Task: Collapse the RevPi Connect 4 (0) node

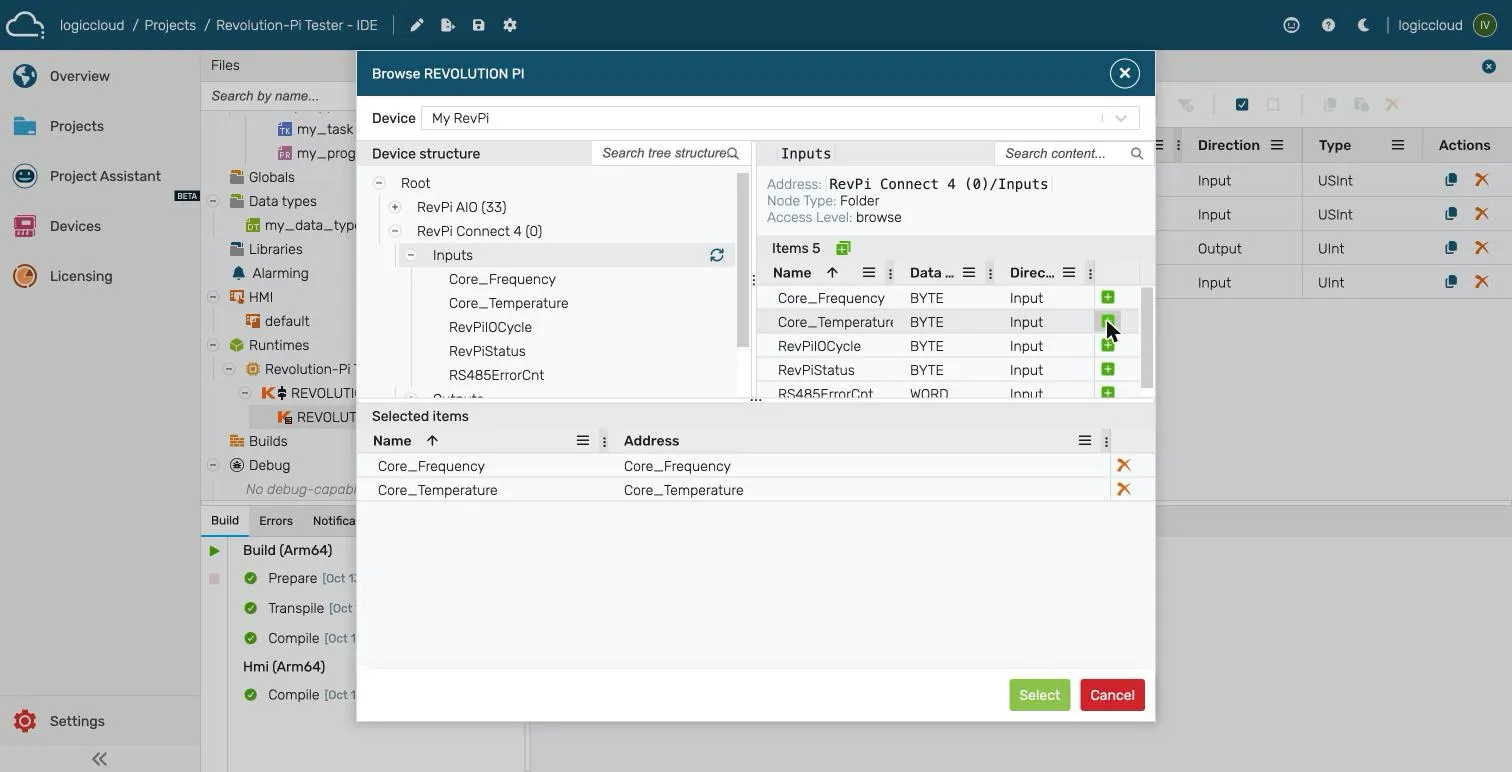Action: click(x=395, y=231)
